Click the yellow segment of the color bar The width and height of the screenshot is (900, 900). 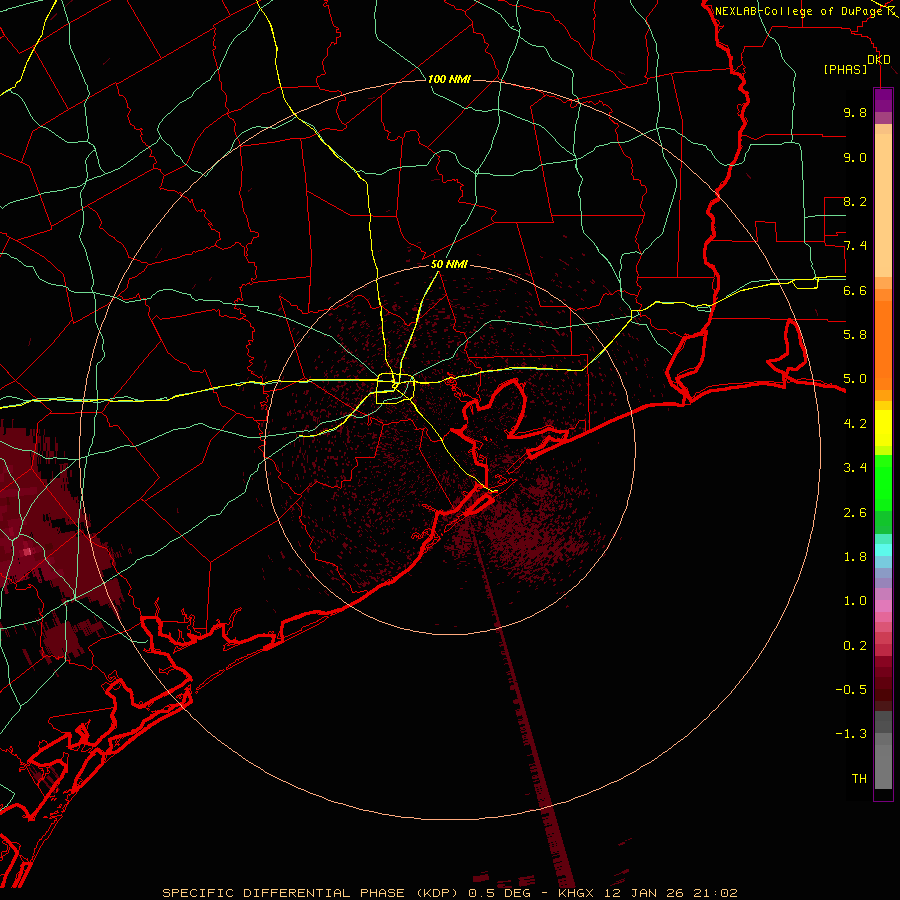[883, 428]
